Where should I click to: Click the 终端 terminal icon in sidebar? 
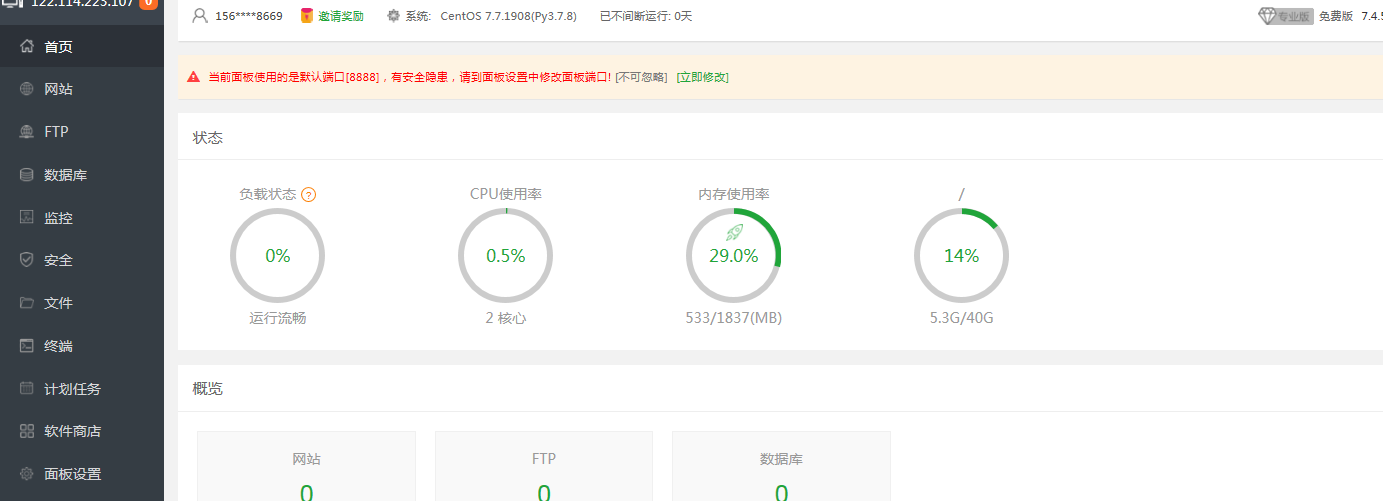coord(27,345)
